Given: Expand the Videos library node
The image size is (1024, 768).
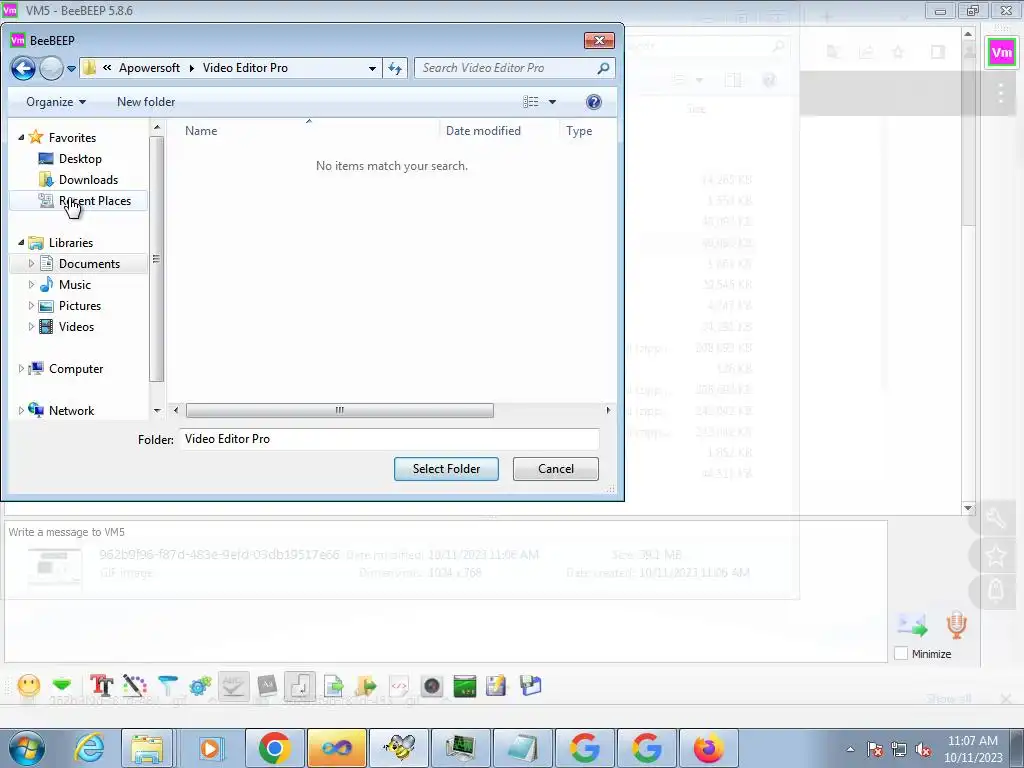Looking at the screenshot, I should (x=31, y=327).
